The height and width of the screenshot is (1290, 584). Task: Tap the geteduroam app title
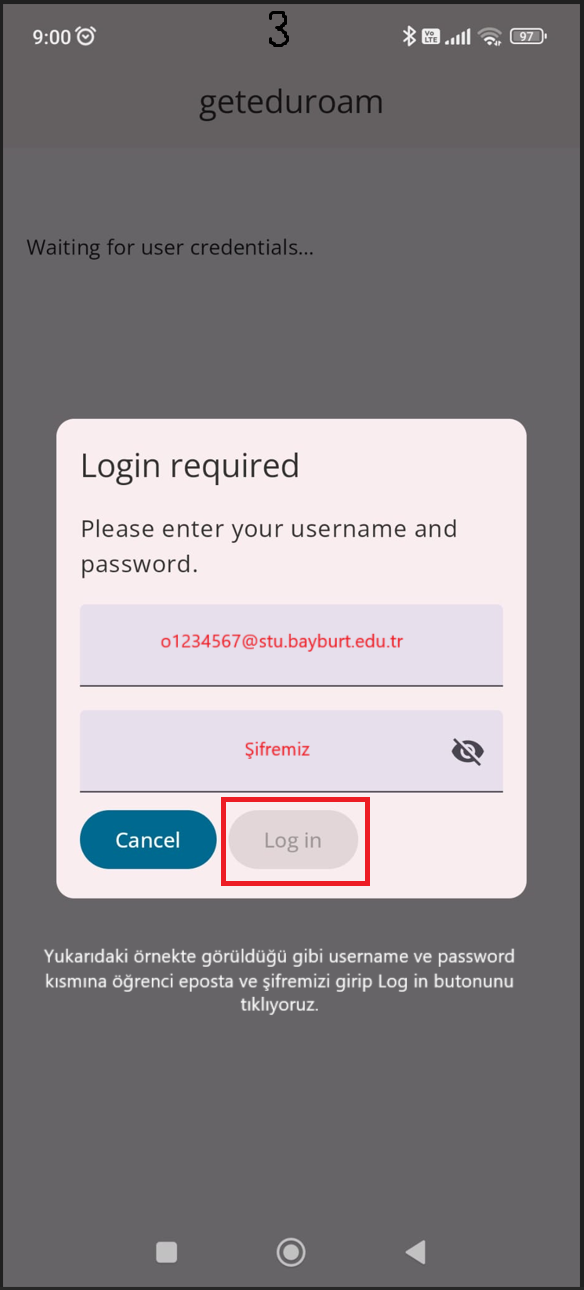[x=291, y=102]
